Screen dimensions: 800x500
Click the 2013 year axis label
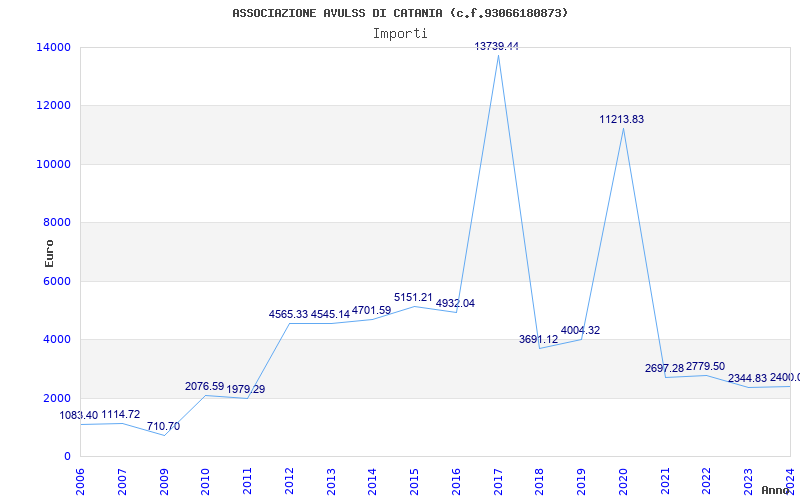[331, 481]
